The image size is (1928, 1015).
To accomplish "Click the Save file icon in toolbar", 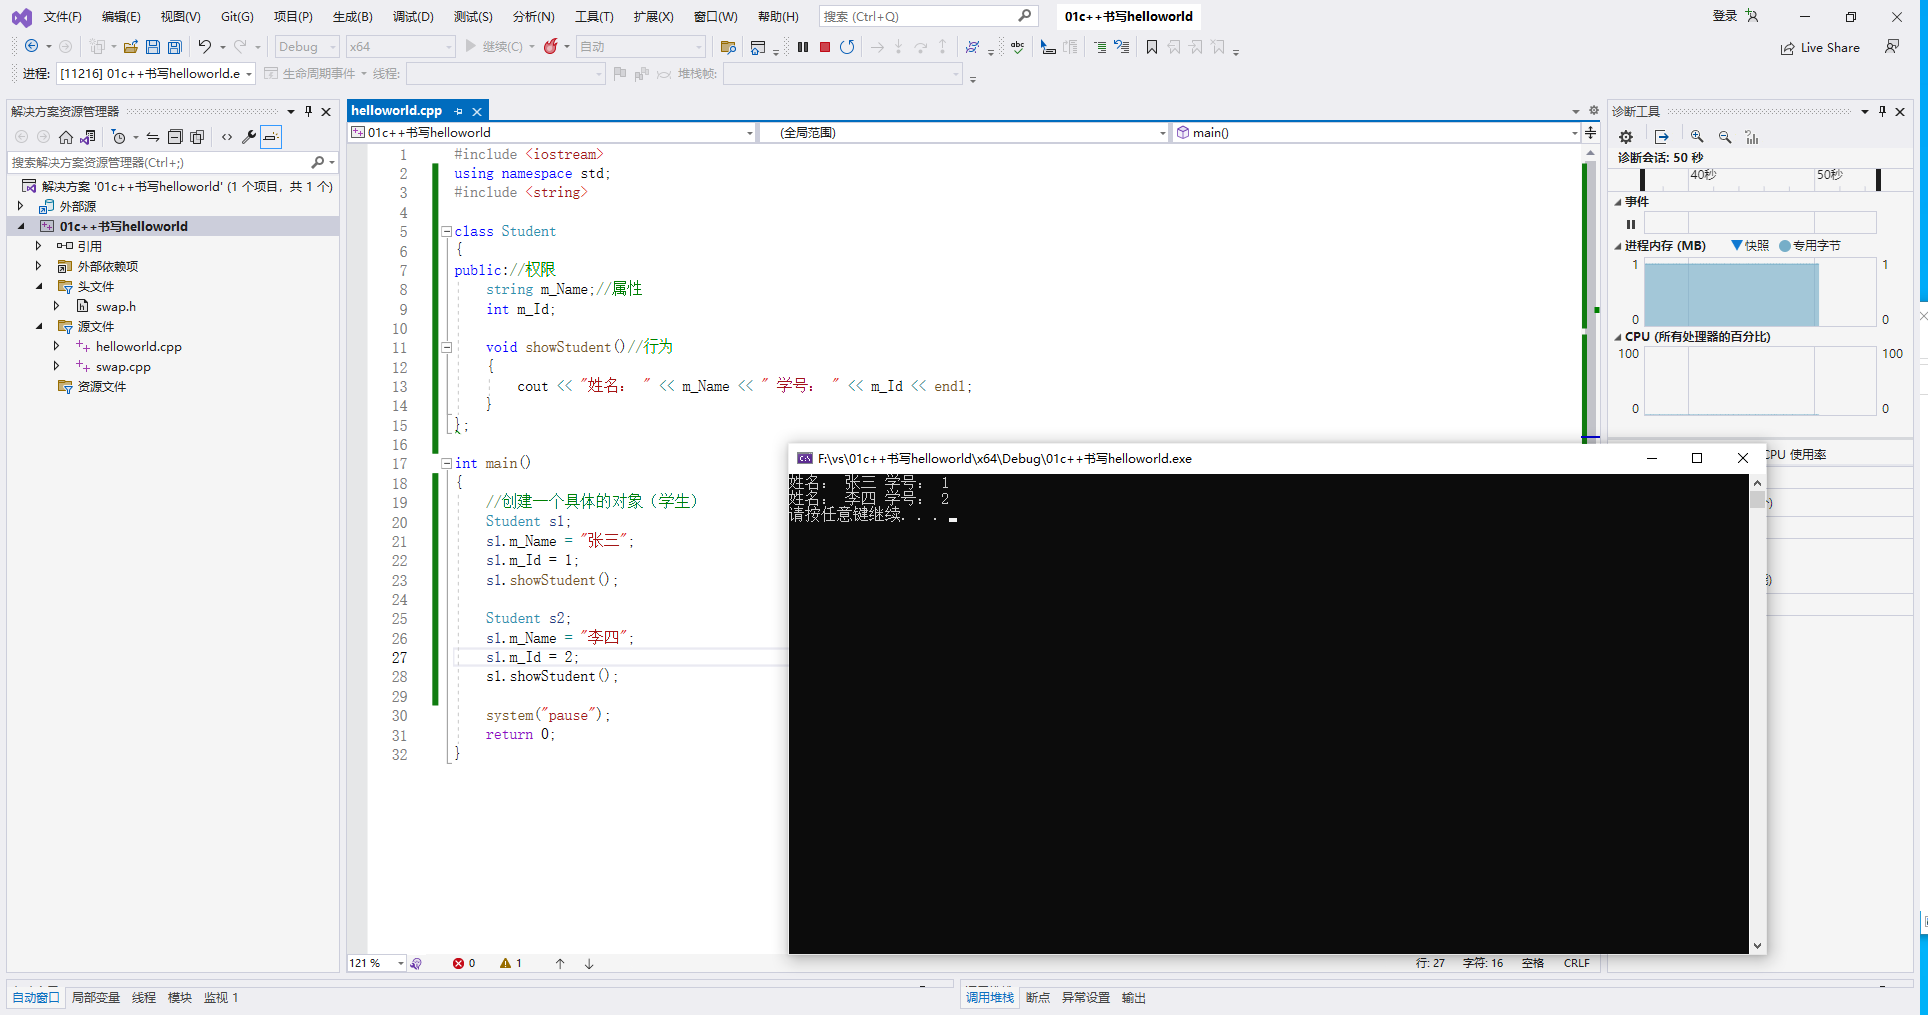I will click(x=153, y=47).
